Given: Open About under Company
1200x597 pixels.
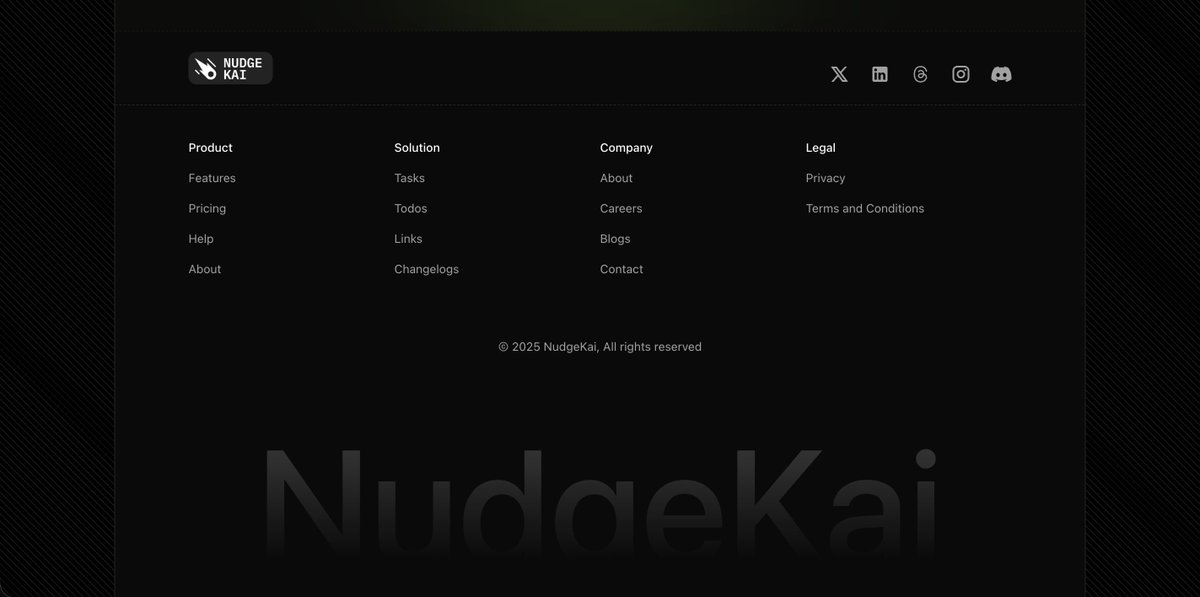Looking at the screenshot, I should point(616,178).
